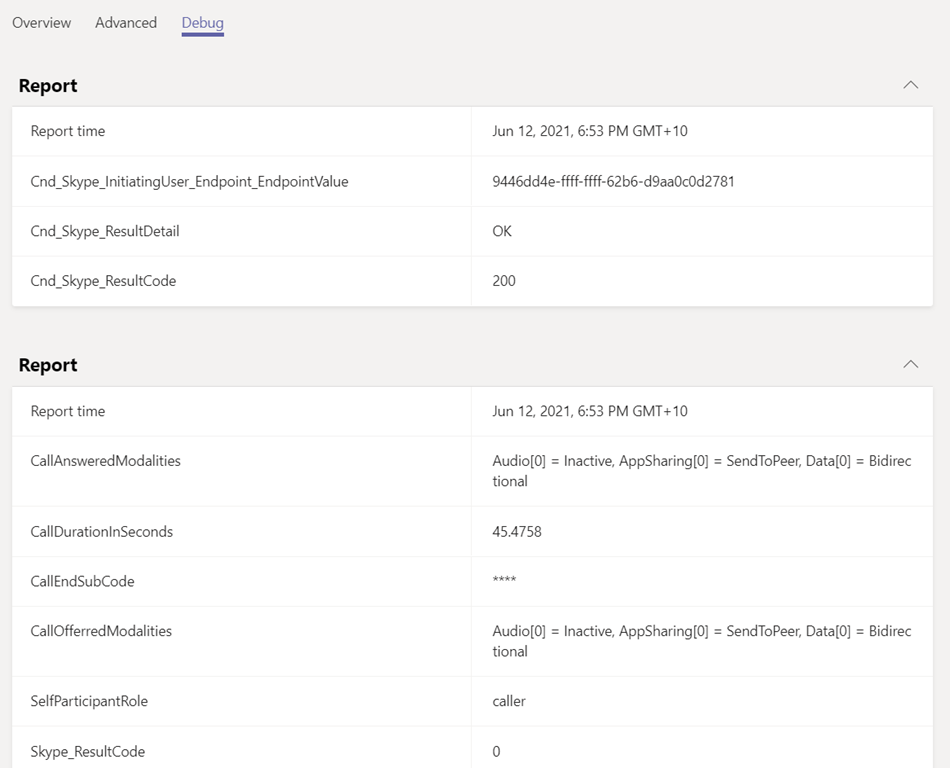The height and width of the screenshot is (768, 950).
Task: Click the CallOfferredModalities label
Action: click(101, 631)
